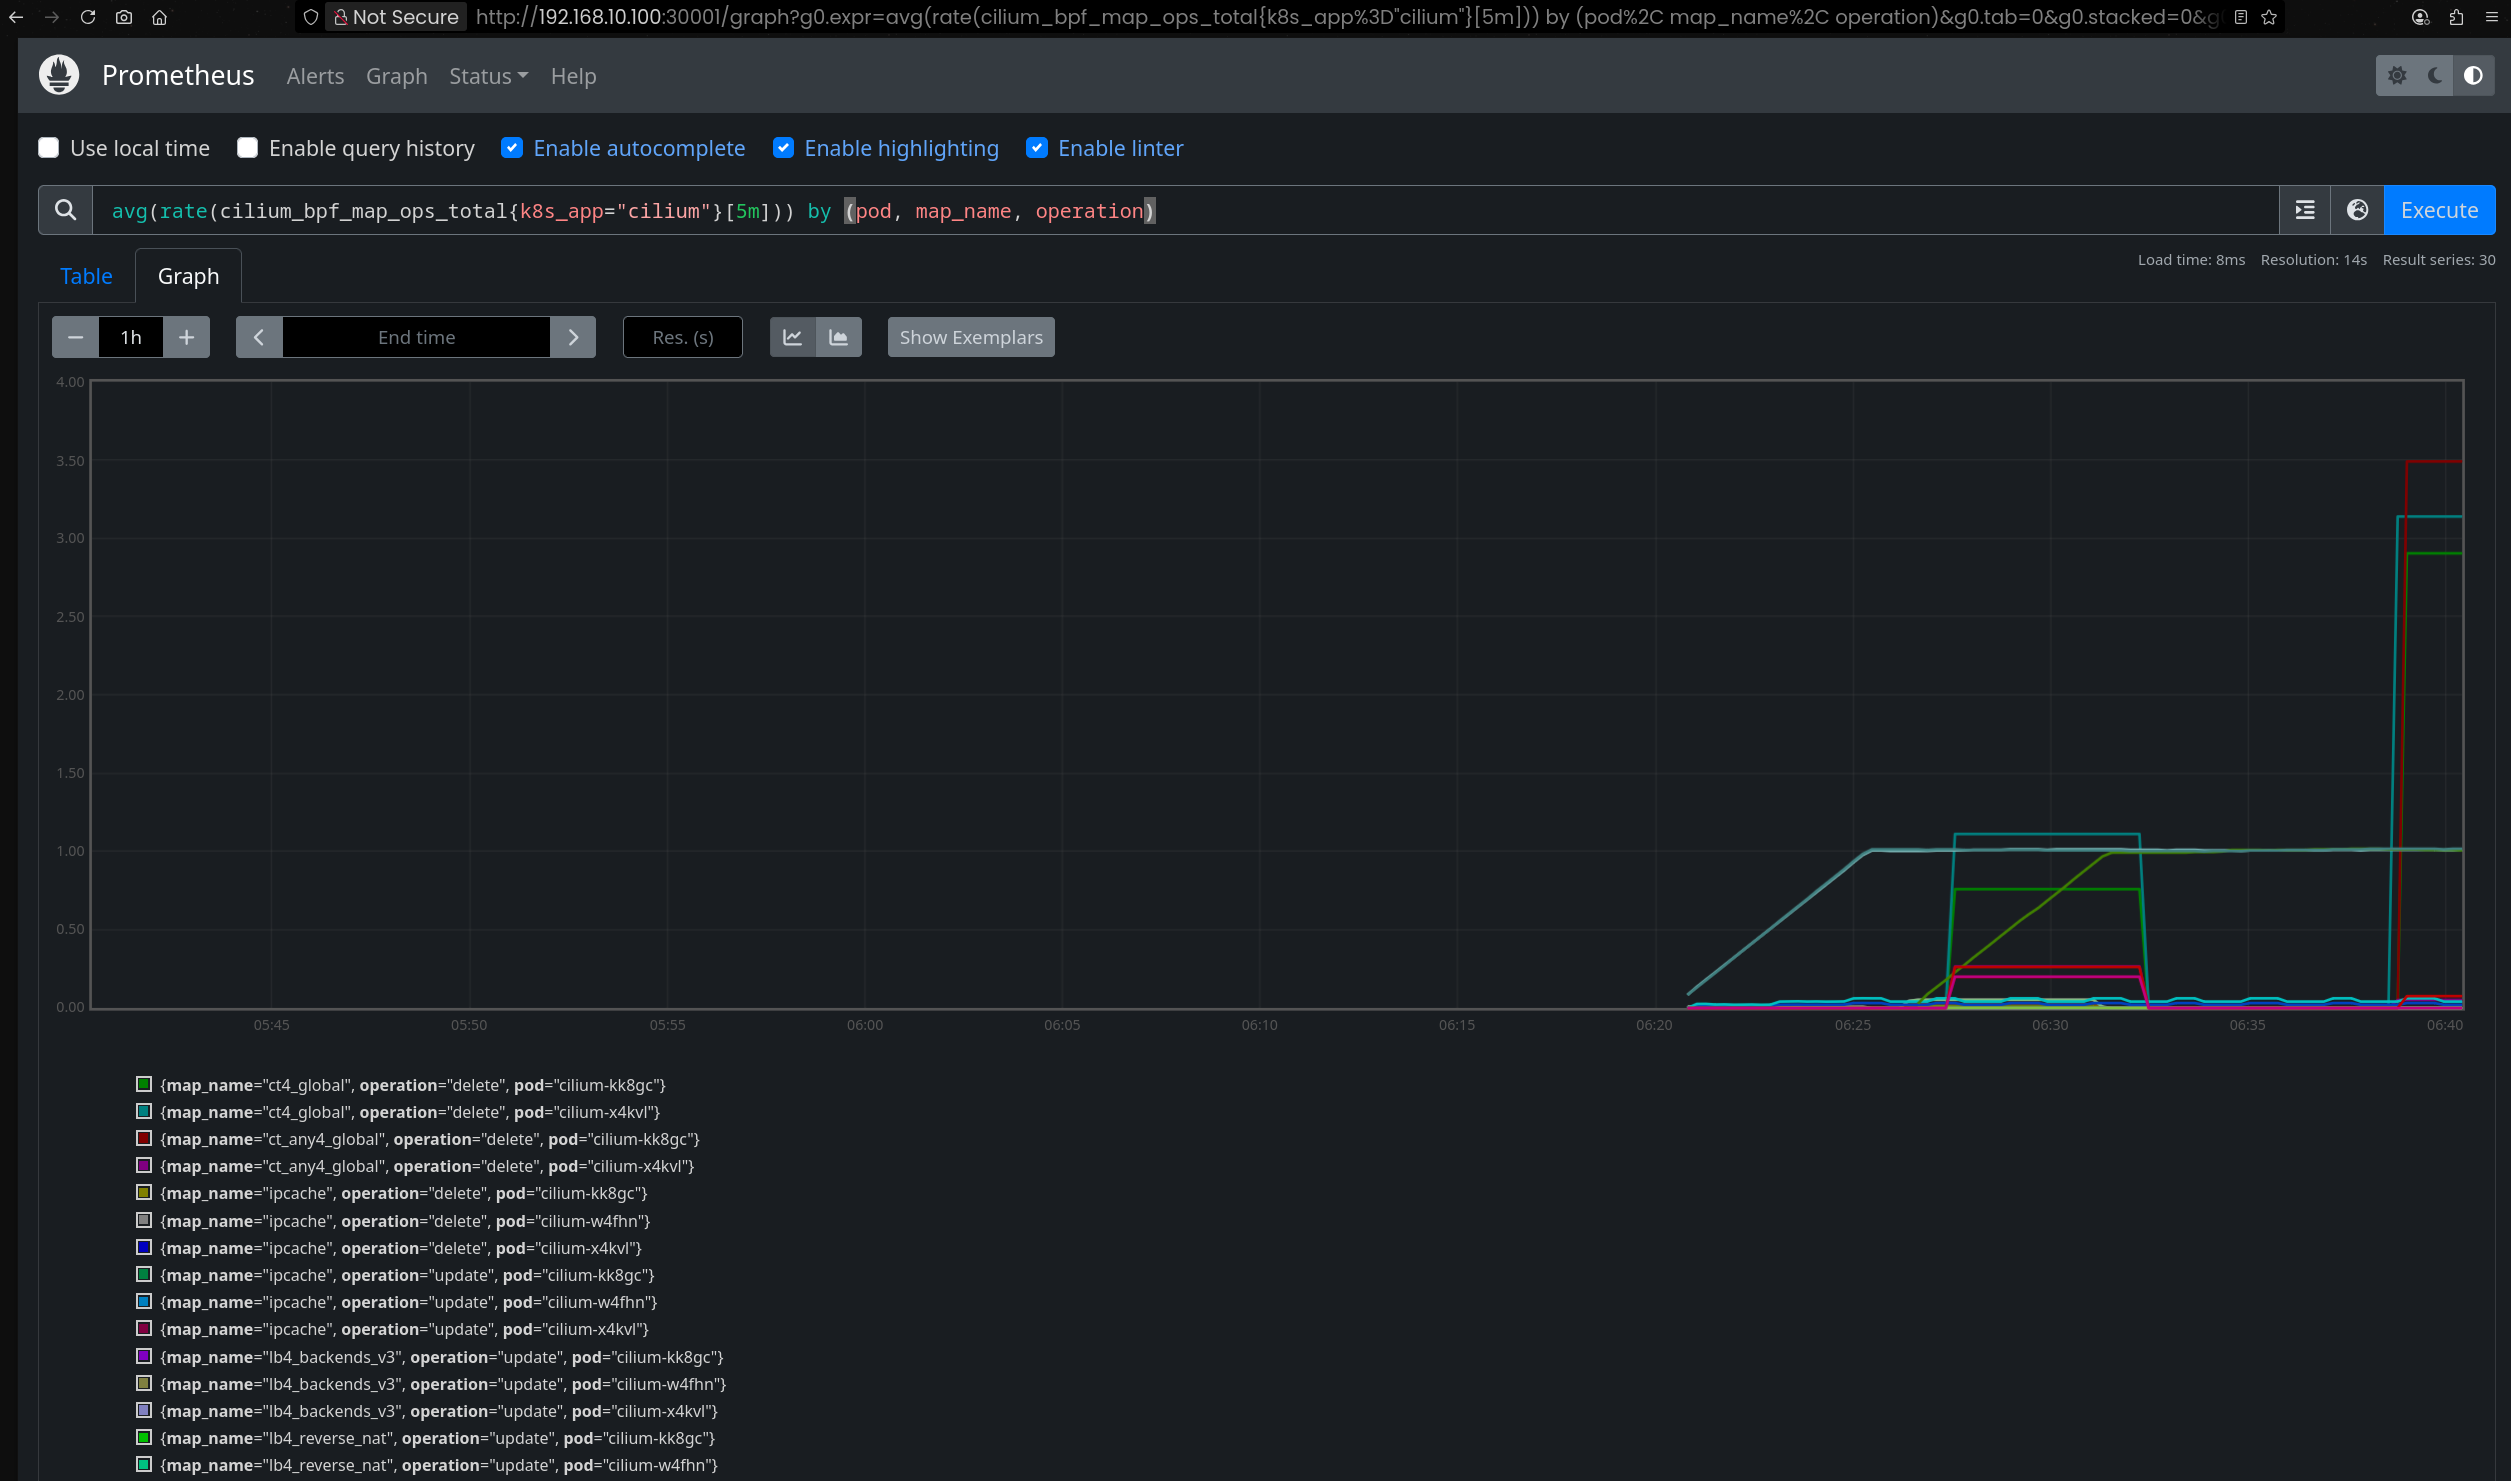Viewport: 2511px width, 1481px height.
Task: Disable the Enable autocomplete checkbox
Action: 512,148
